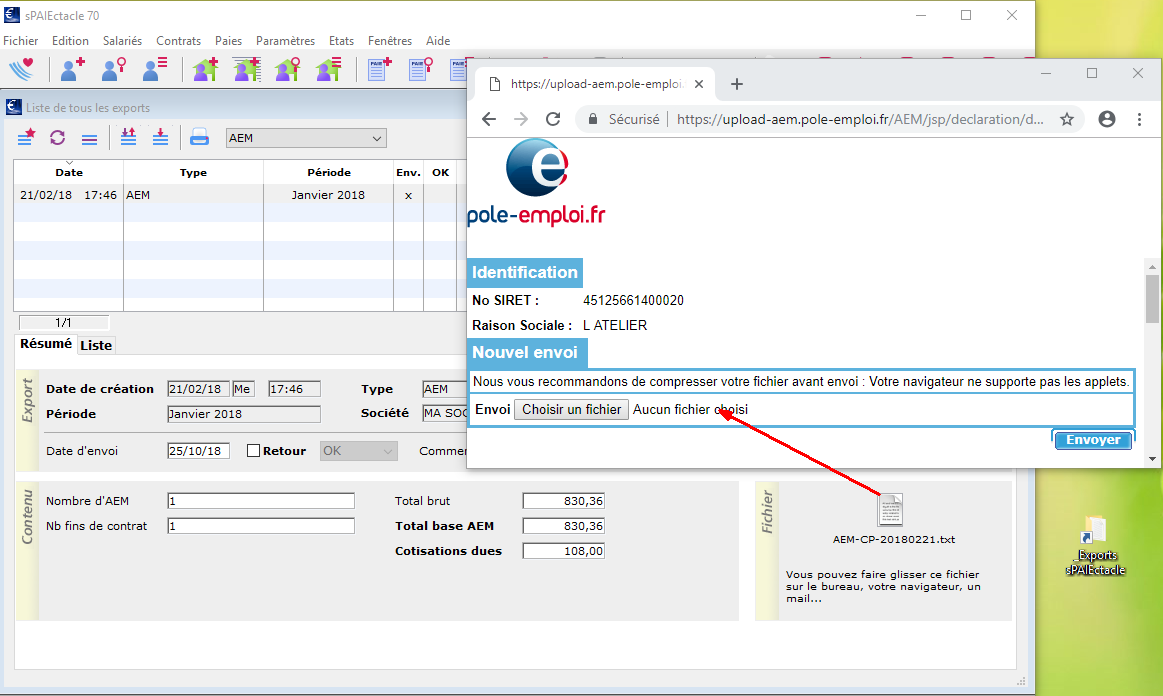Screen dimensions: 1163x696
Task: Go back in the browser window
Action: coord(489,119)
